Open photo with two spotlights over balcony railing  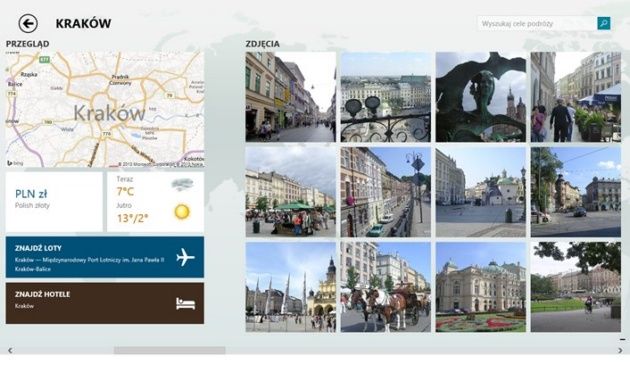coord(386,97)
